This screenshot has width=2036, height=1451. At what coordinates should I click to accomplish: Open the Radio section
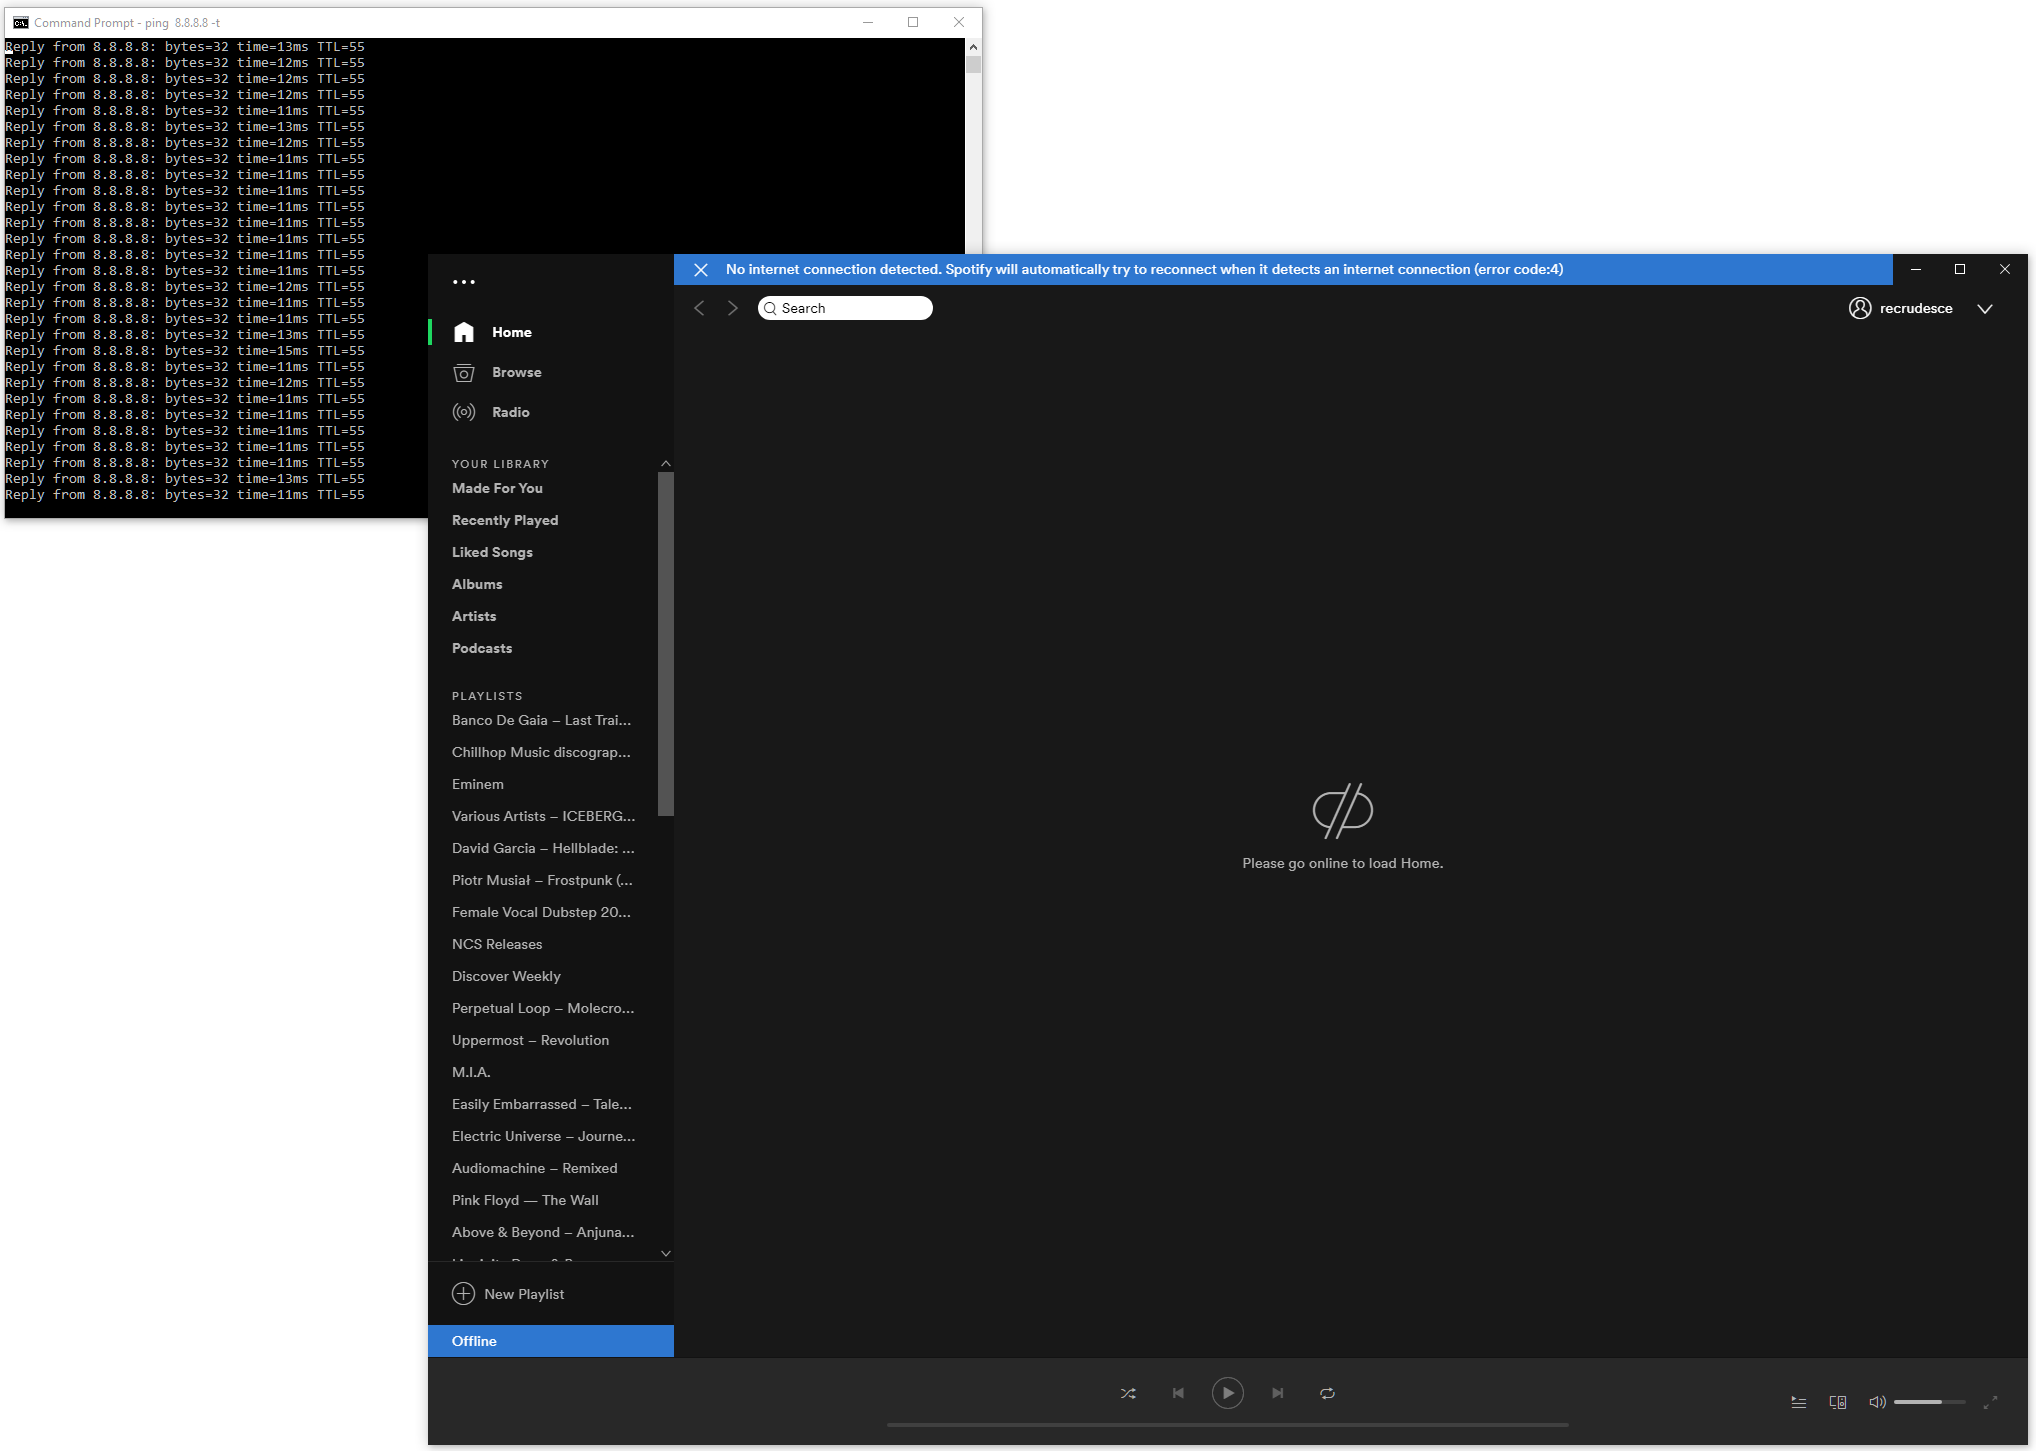click(510, 412)
